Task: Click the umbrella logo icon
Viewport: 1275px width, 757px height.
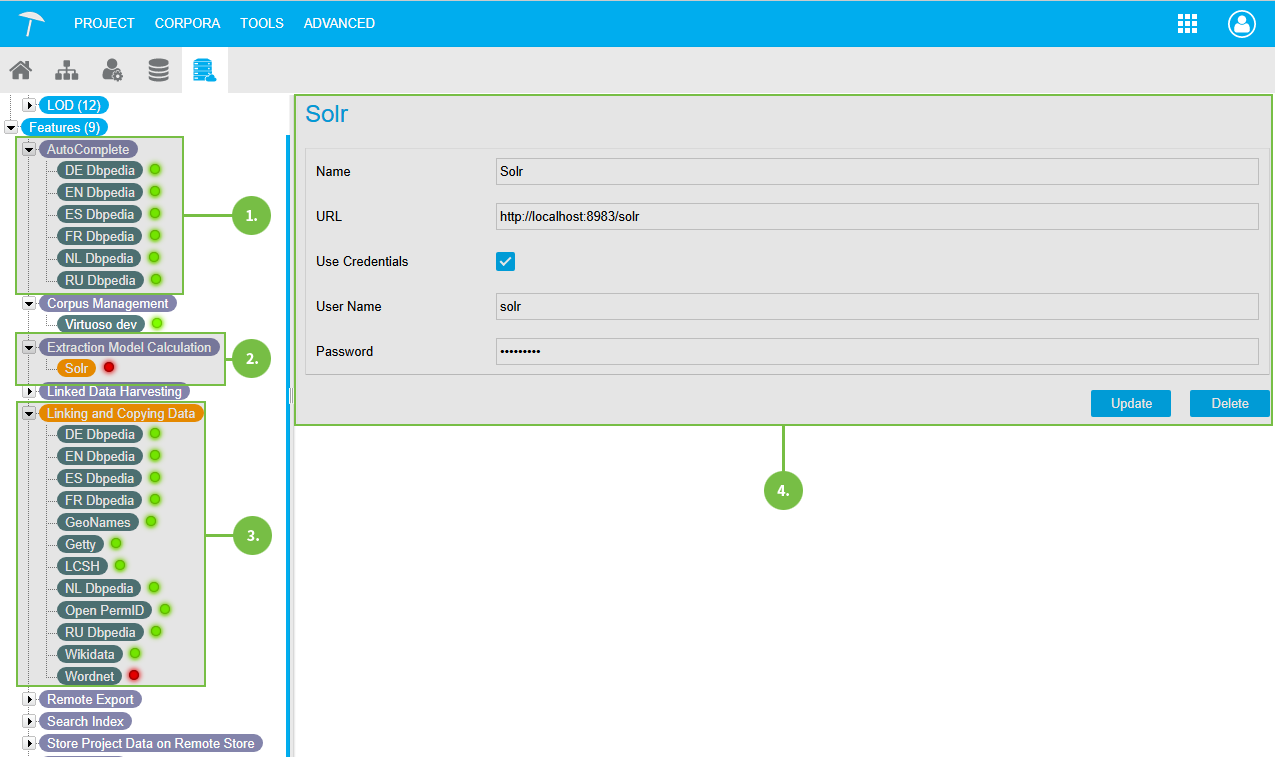Action: [x=31, y=23]
